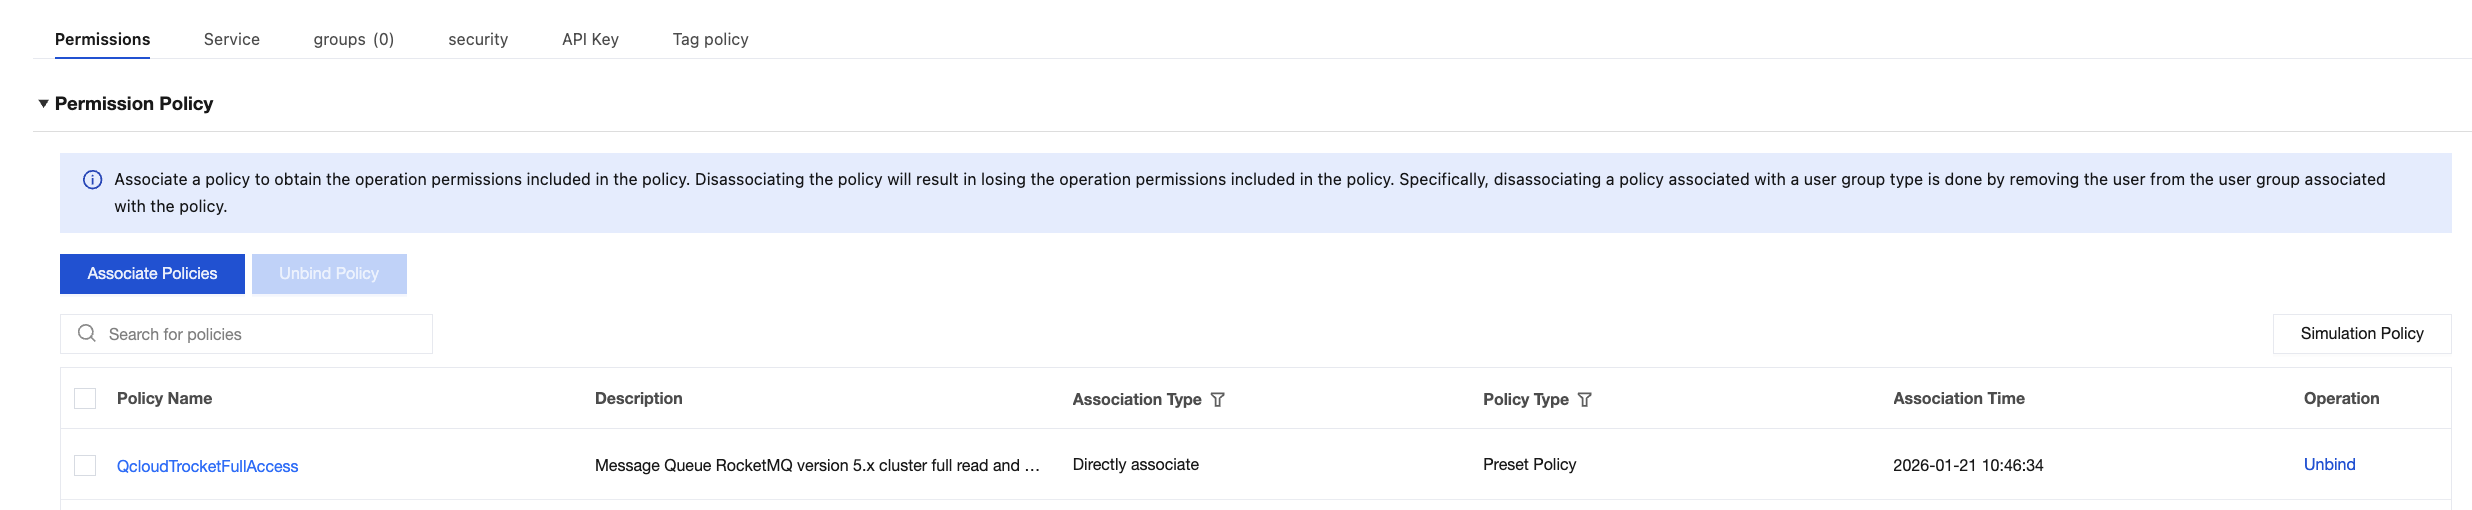Tick the select-all checkbox in table header
Screen dimensions: 2472x510
(x=85, y=398)
